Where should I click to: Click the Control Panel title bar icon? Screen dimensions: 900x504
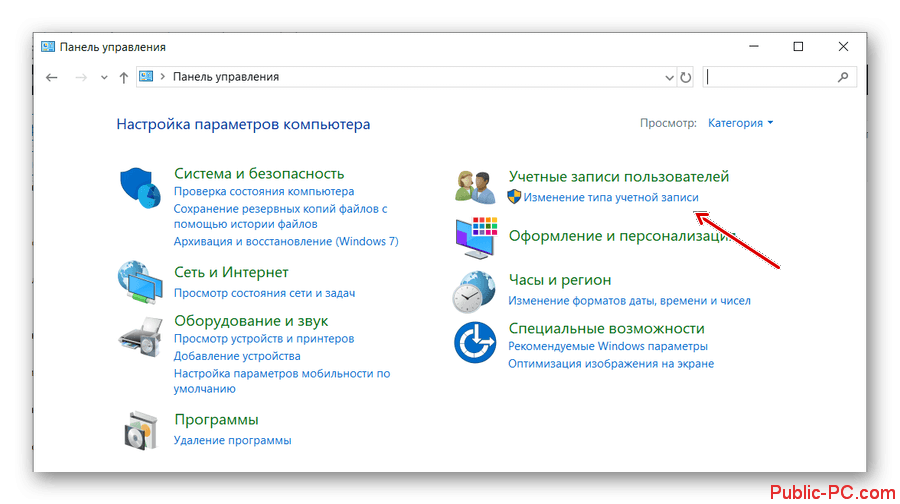pos(48,46)
